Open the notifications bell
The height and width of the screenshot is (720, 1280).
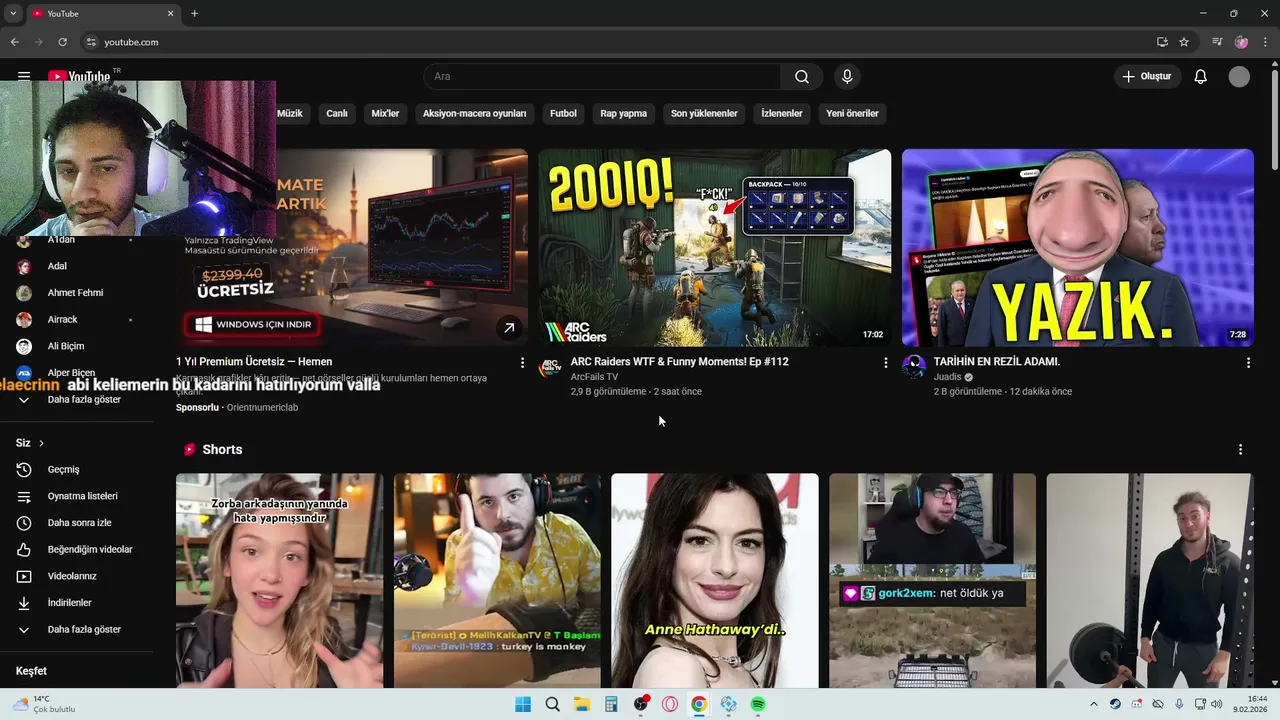1201,77
